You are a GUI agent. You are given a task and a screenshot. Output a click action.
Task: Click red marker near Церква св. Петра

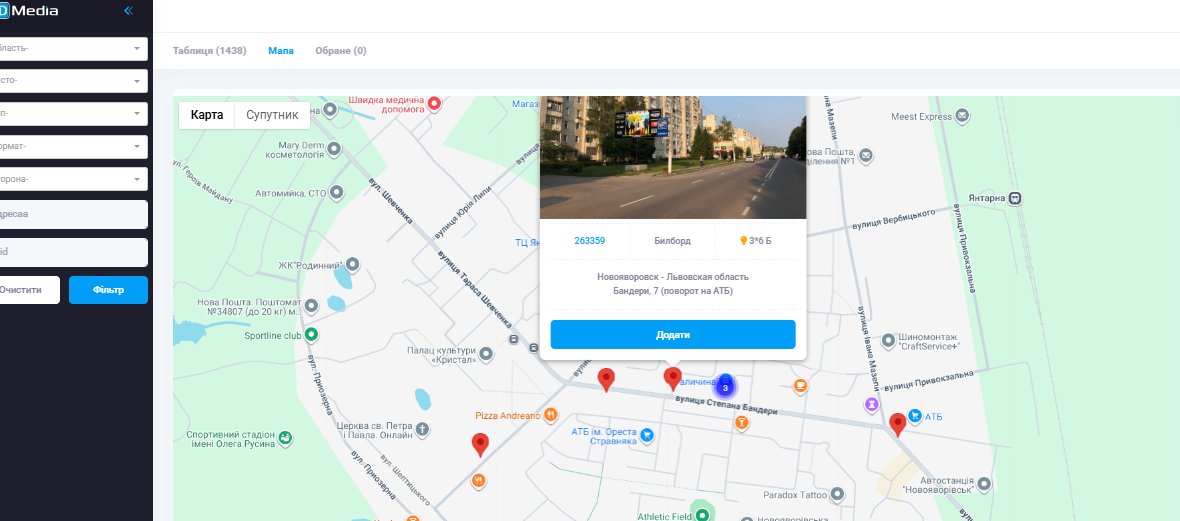click(480, 445)
